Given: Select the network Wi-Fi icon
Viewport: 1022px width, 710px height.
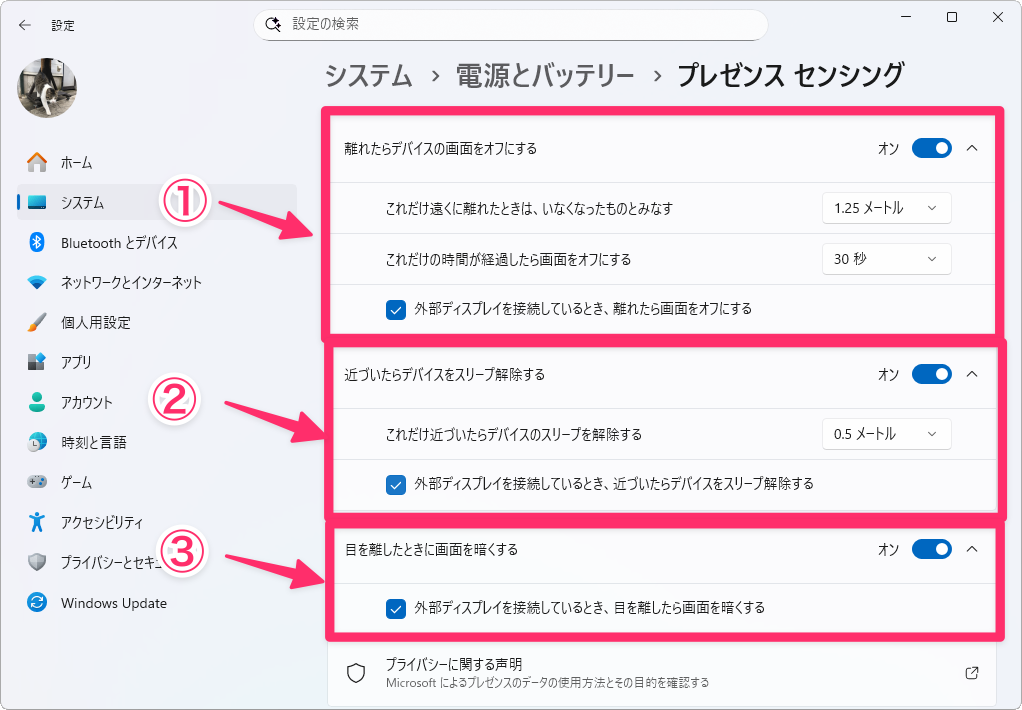Looking at the screenshot, I should pos(37,282).
